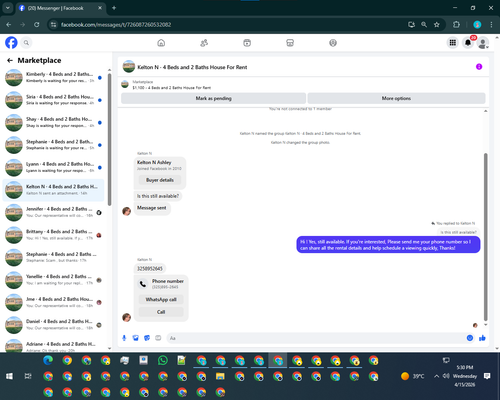Viewport: 500px width, 400px height.
Task: Select the Kelton N conversation row
Action: click(x=53, y=190)
